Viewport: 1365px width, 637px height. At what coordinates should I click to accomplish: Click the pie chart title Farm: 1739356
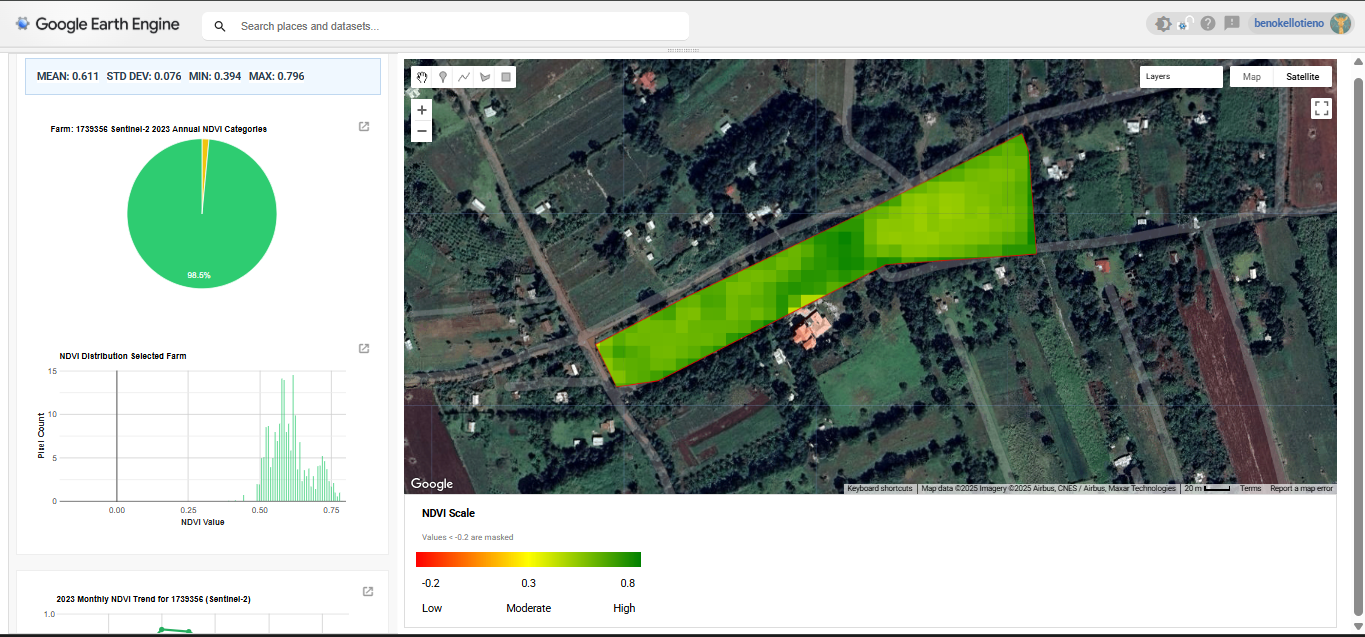[158, 129]
